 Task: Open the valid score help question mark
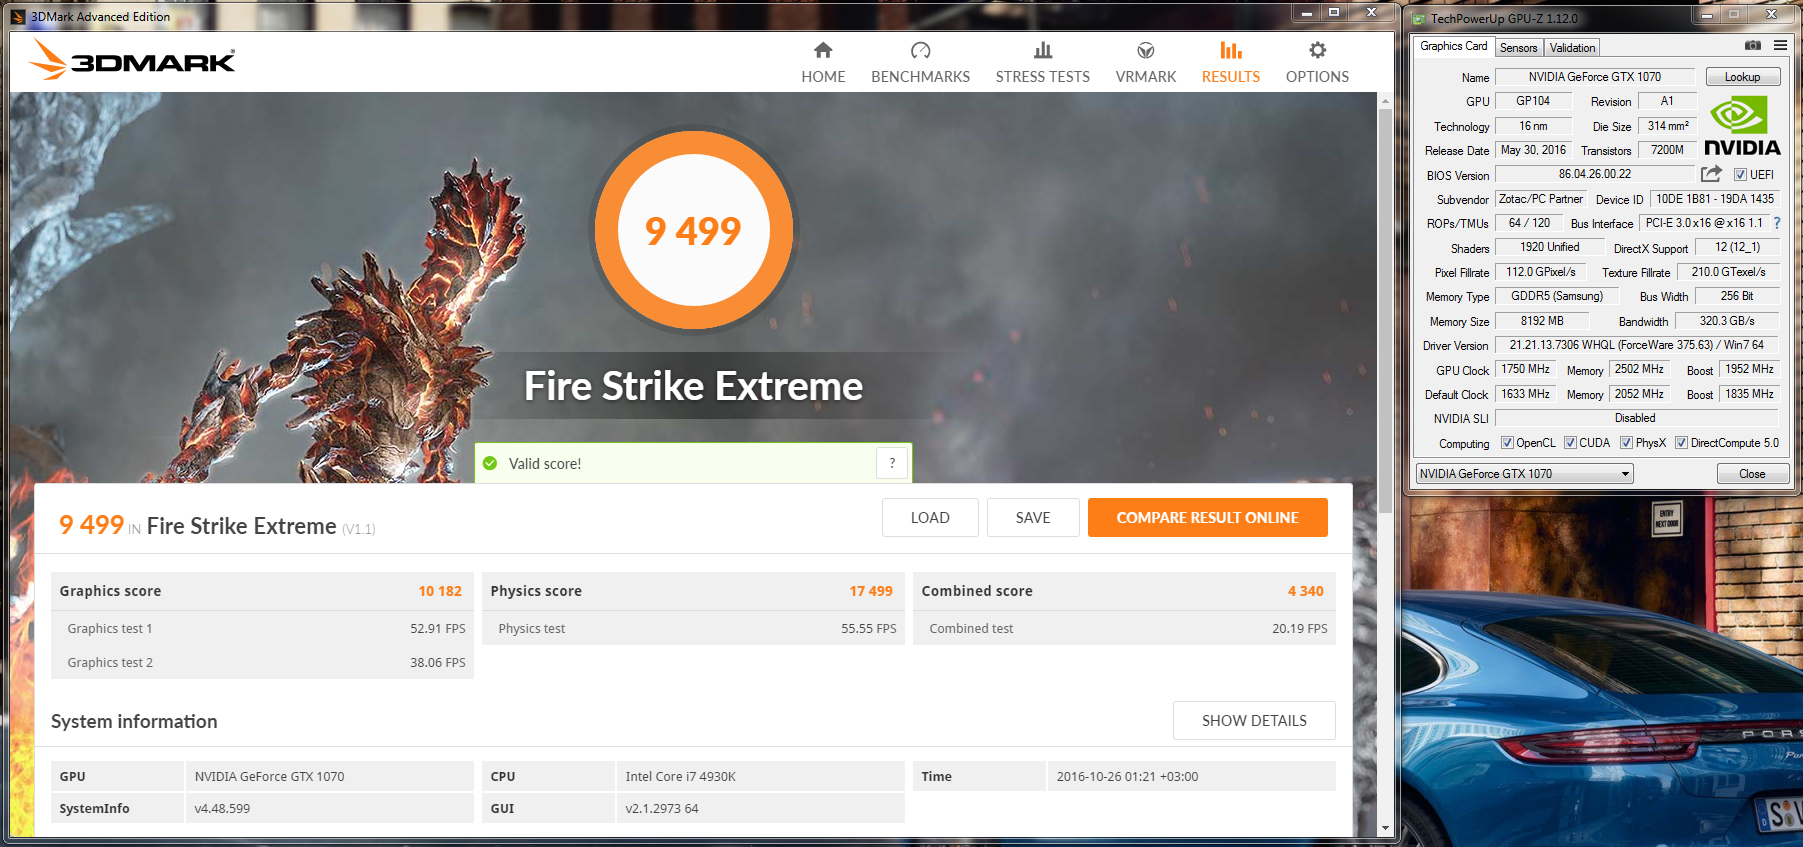(892, 463)
